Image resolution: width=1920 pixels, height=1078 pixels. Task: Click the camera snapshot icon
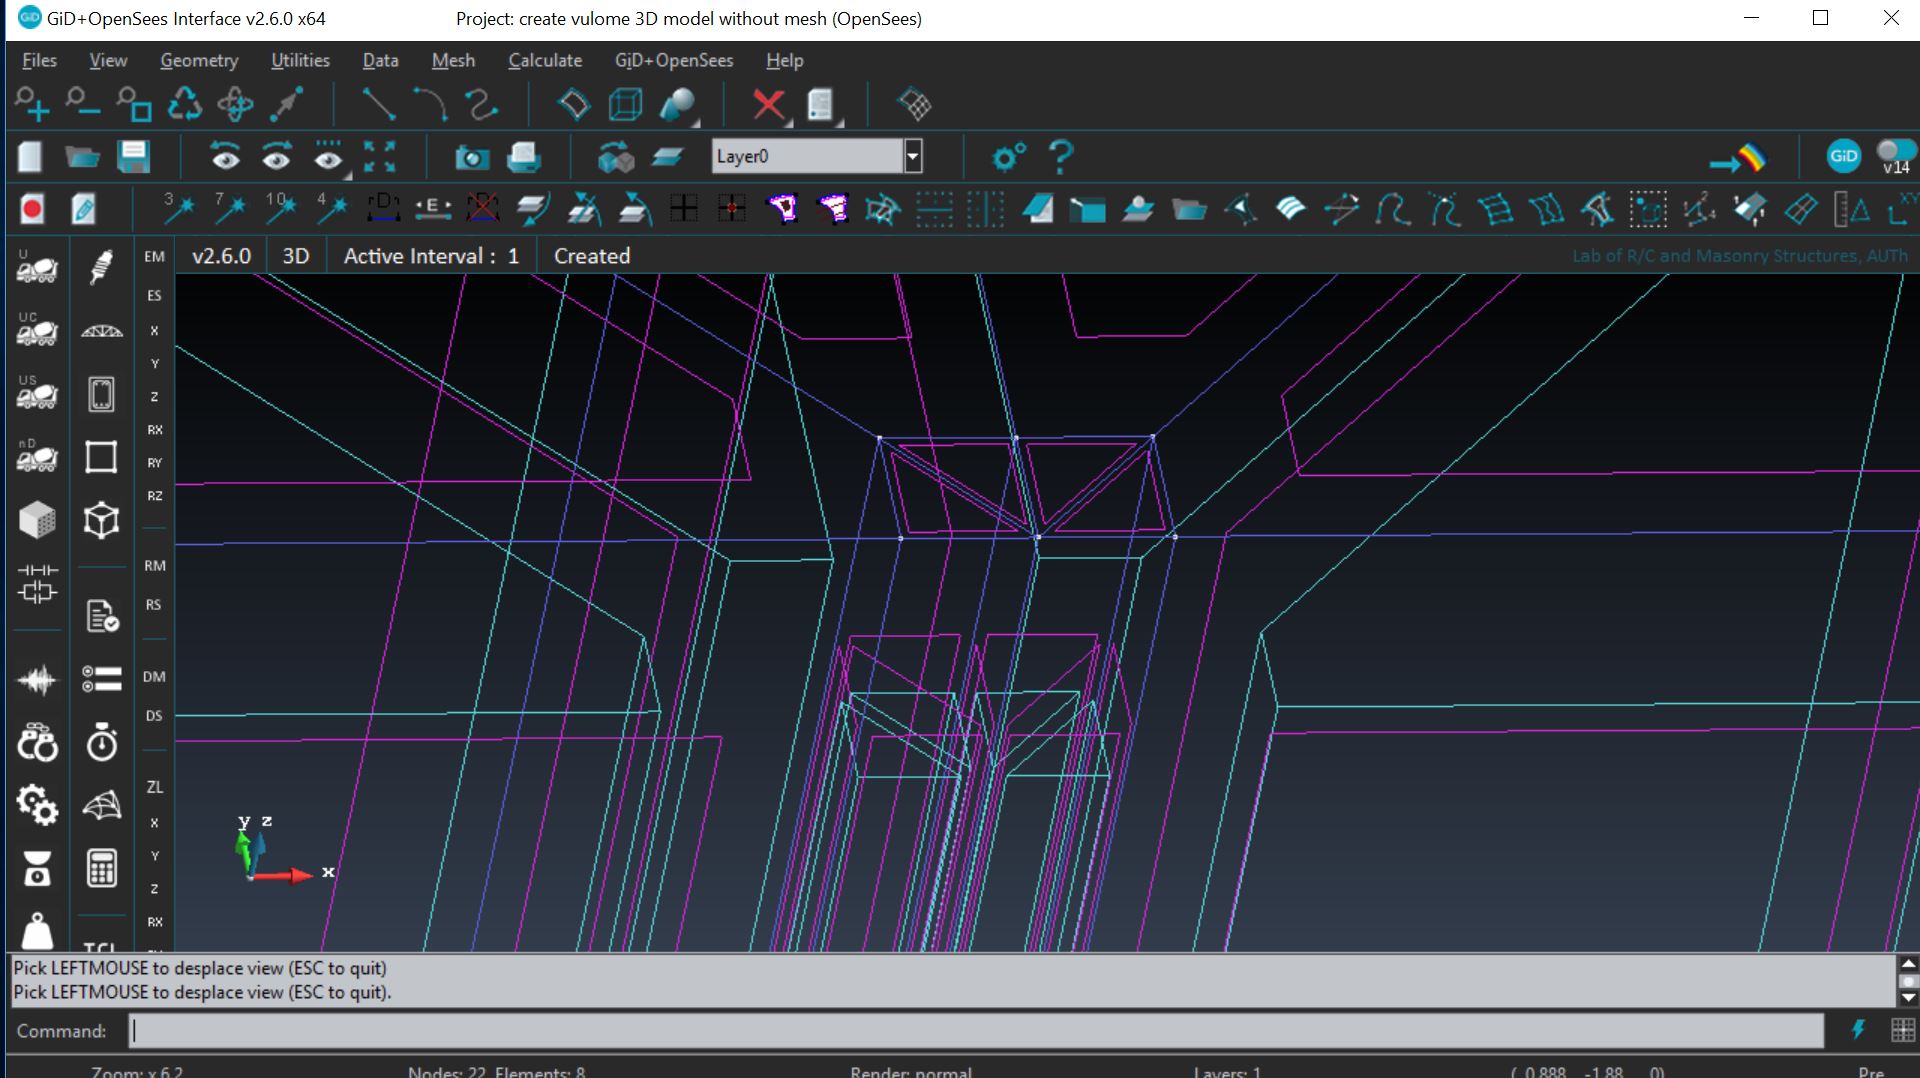click(471, 157)
